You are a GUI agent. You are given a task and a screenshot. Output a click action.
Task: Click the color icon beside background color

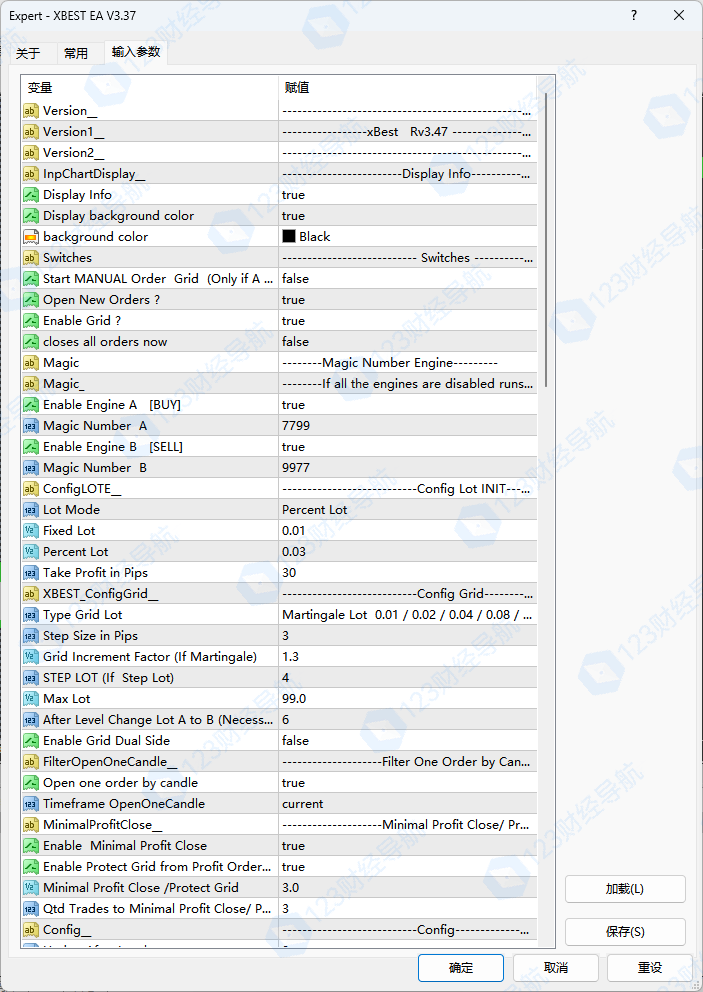point(30,237)
